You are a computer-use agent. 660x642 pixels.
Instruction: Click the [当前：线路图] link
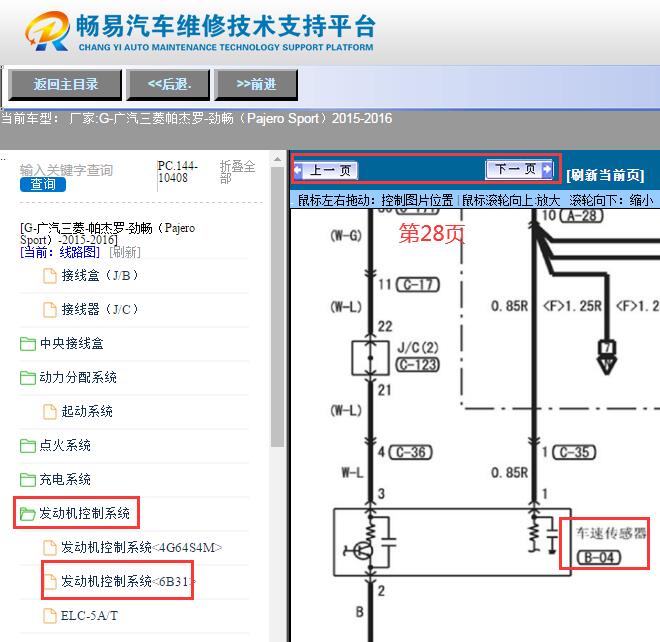[x=60, y=252]
